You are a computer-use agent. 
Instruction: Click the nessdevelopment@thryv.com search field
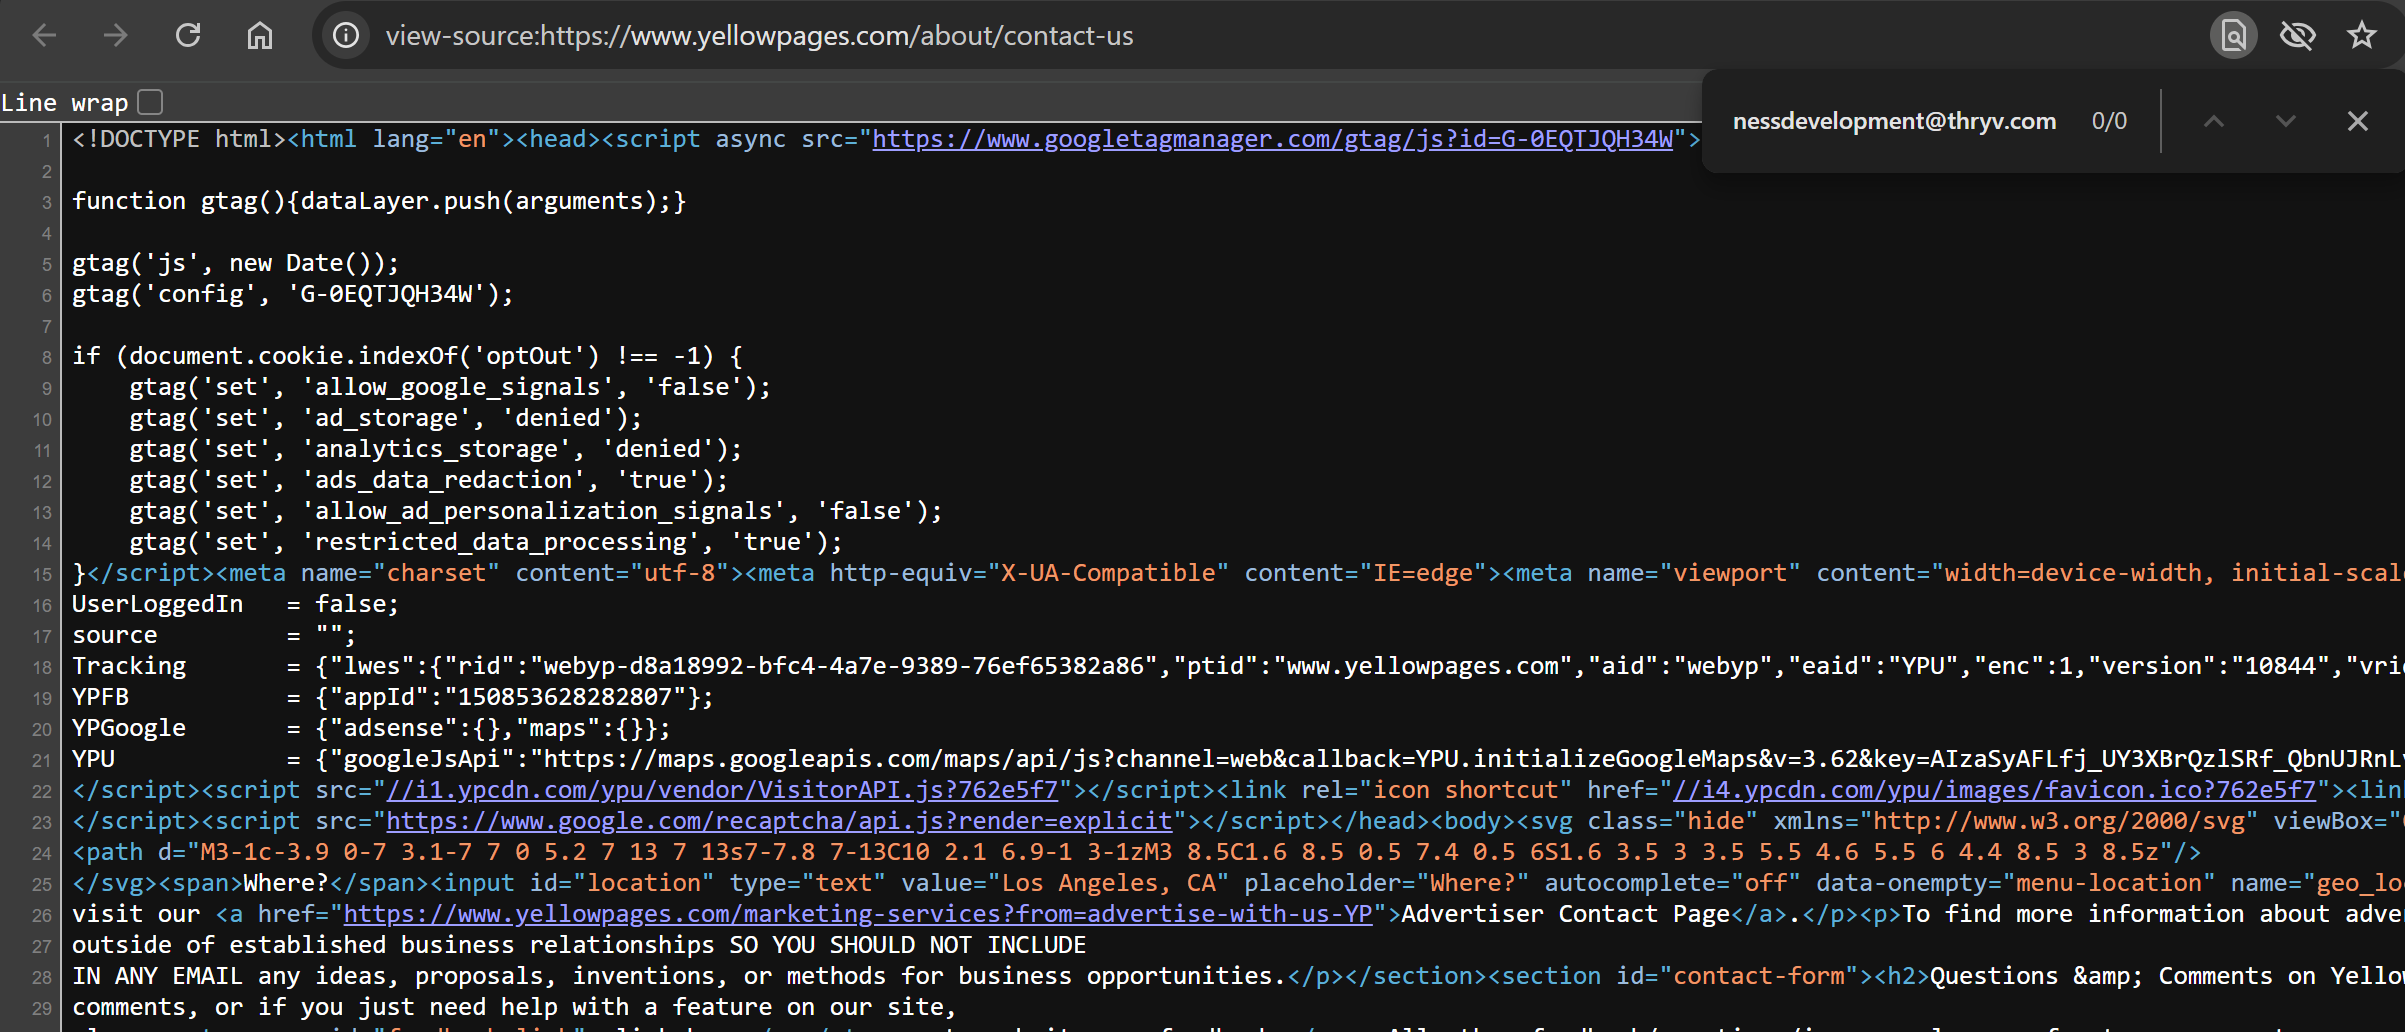pos(1893,120)
